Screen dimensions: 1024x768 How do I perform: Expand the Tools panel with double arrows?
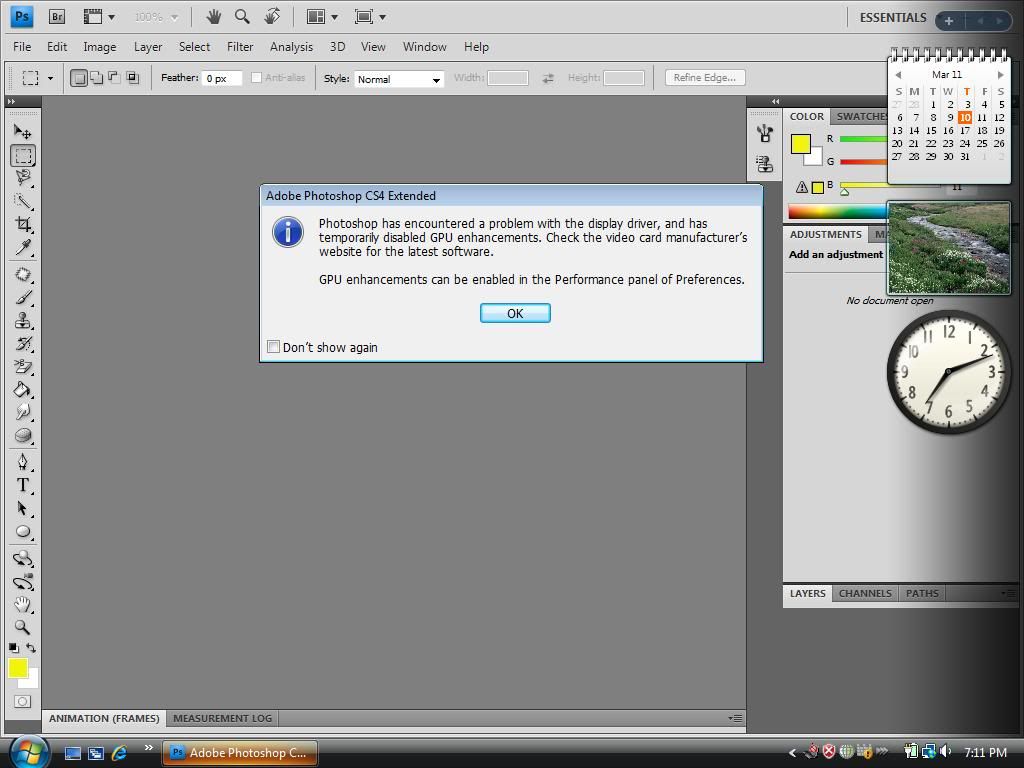click(11, 101)
